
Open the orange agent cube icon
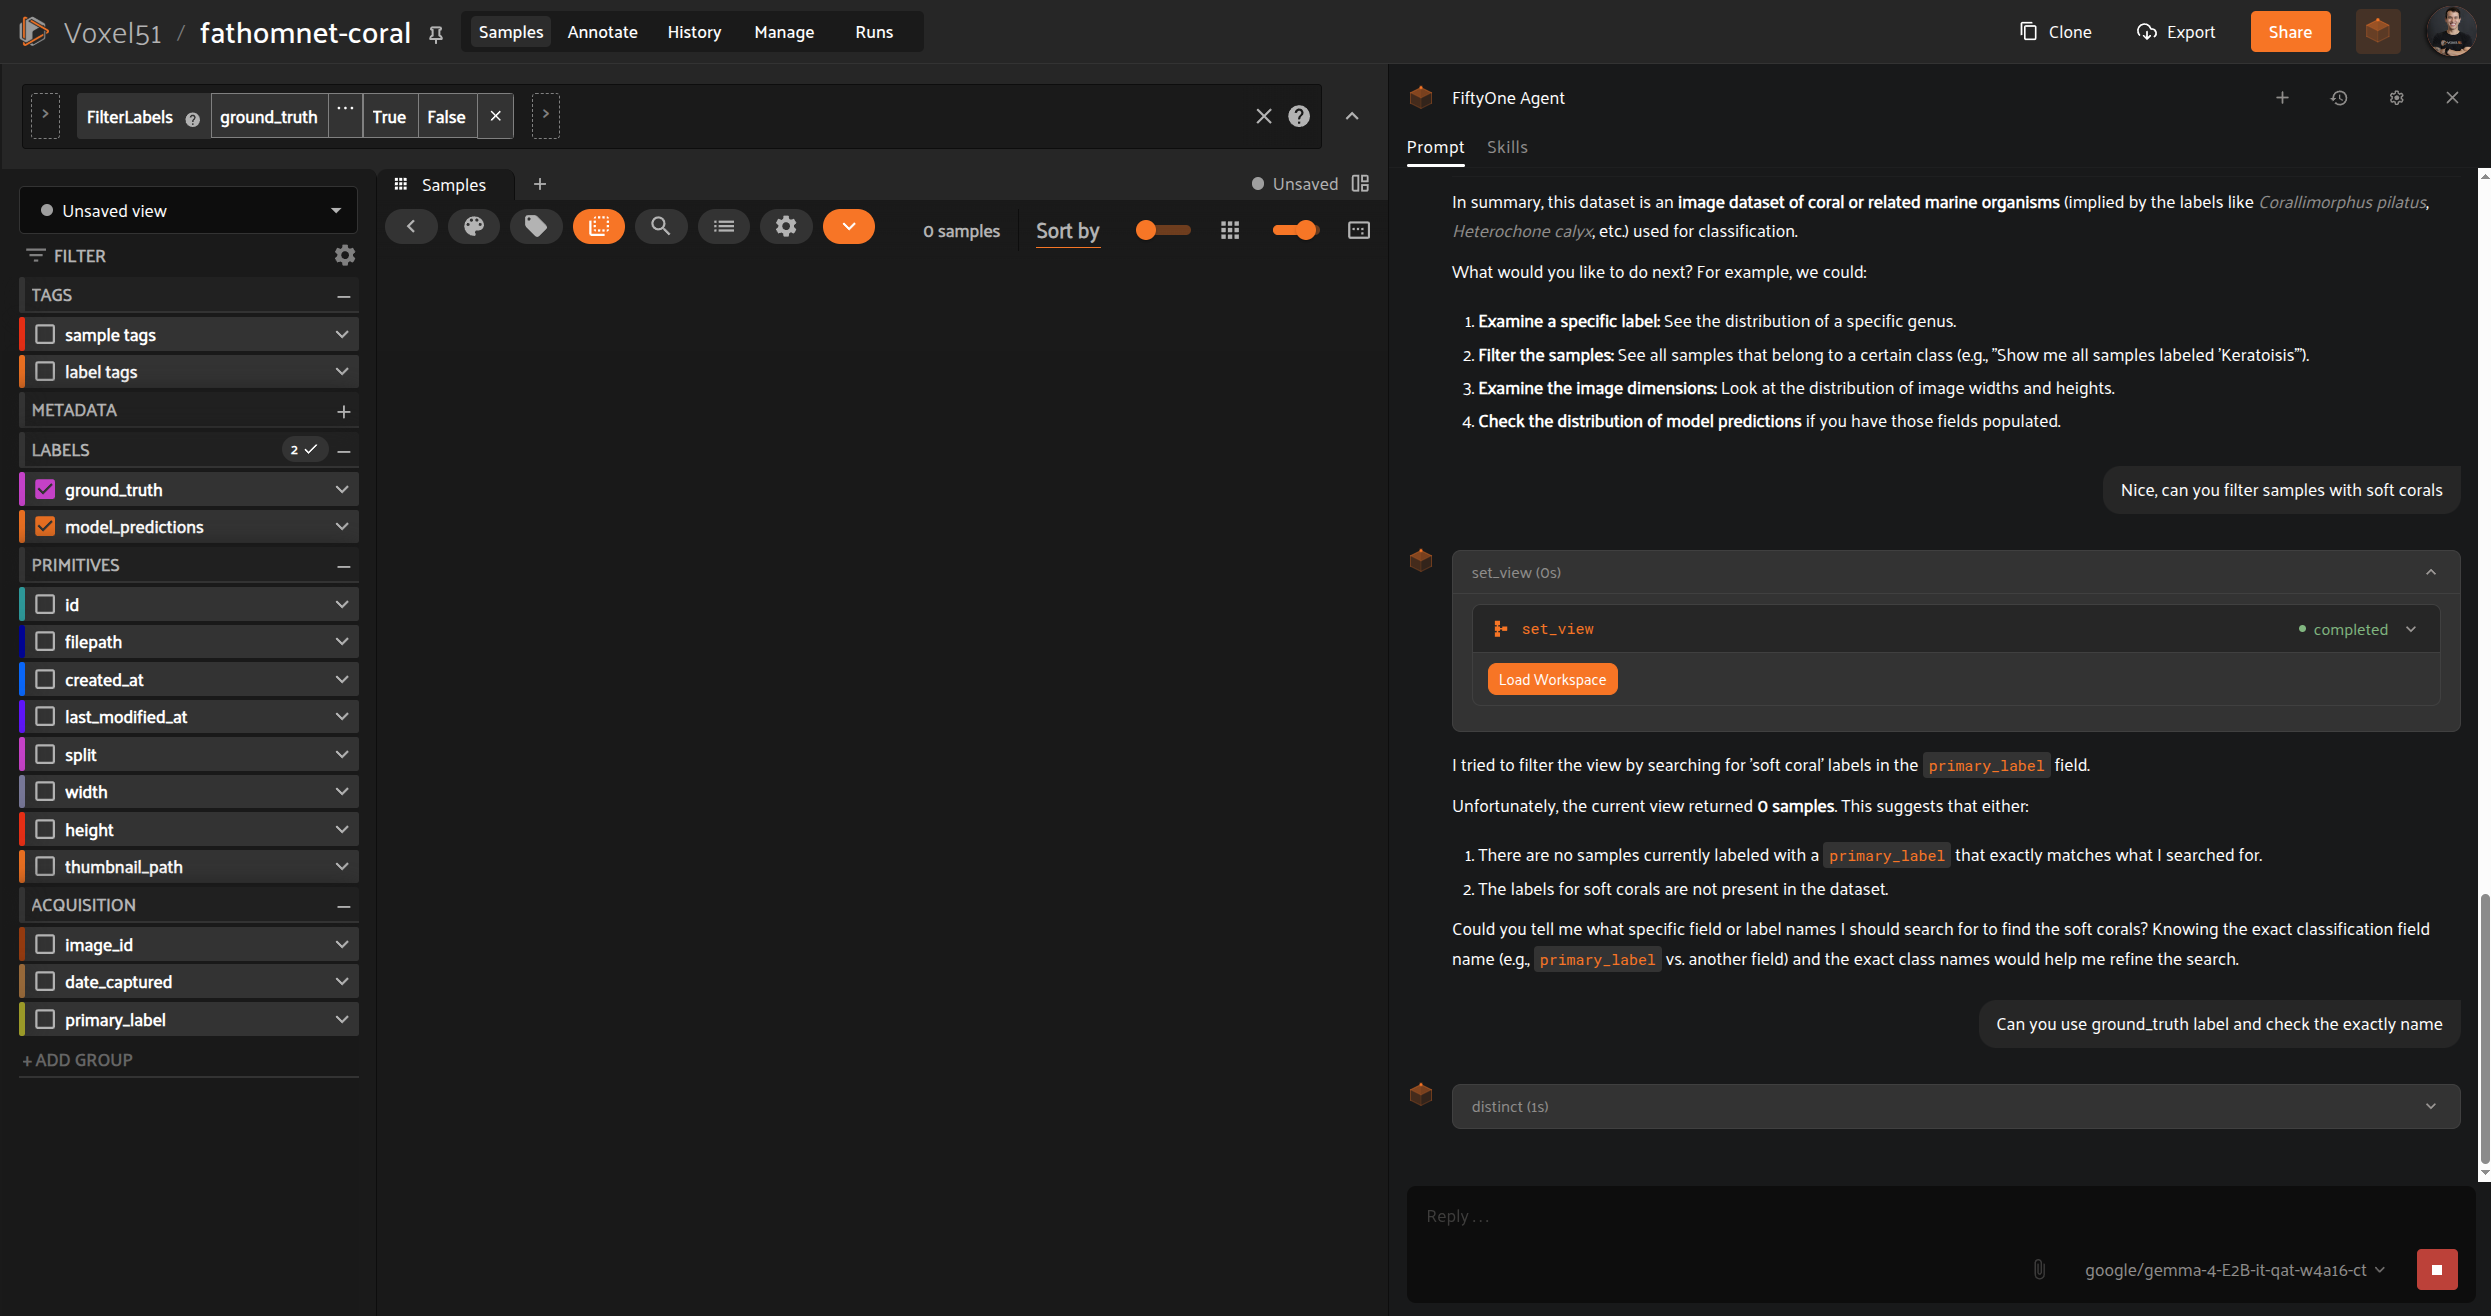pyautogui.click(x=2377, y=31)
